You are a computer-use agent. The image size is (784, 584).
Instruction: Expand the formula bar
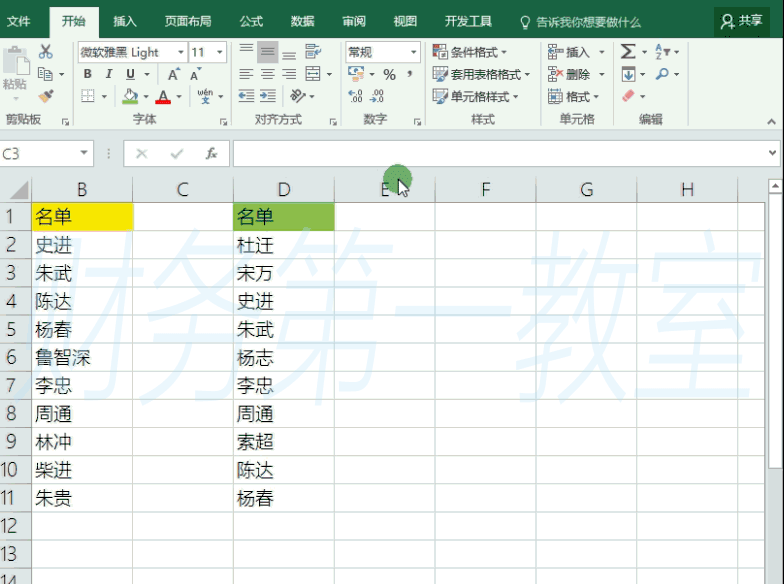tap(772, 152)
